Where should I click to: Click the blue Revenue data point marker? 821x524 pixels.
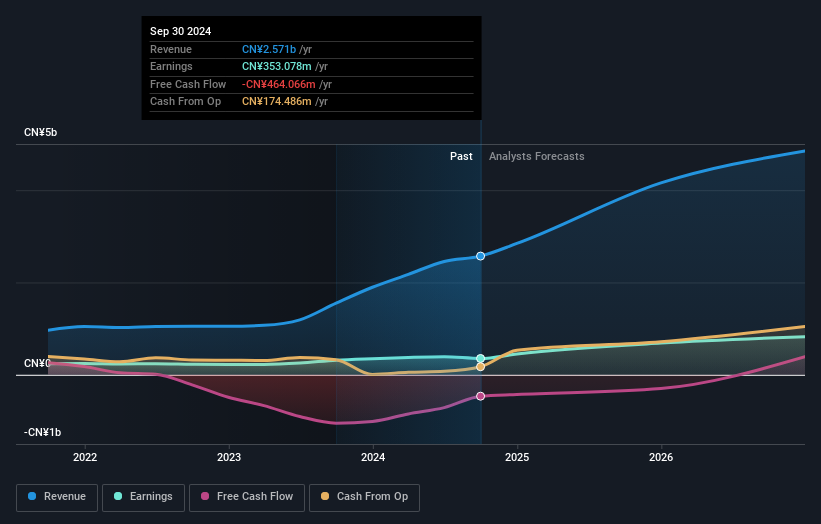click(x=480, y=256)
